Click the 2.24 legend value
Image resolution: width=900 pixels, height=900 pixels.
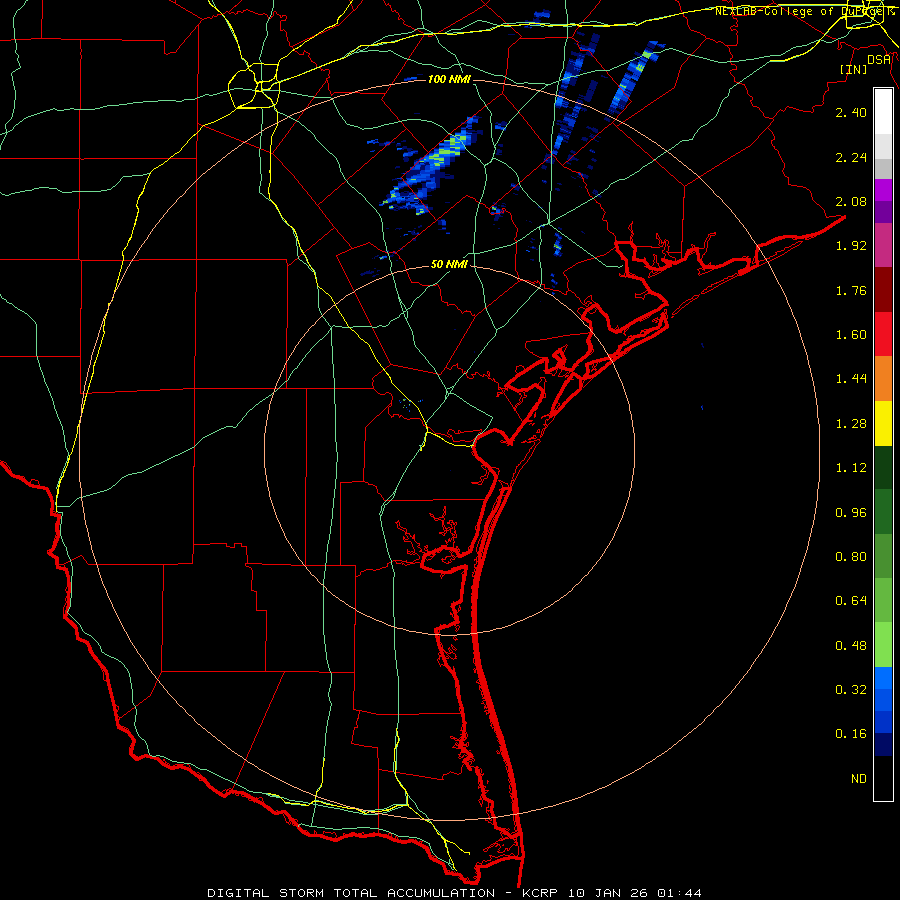point(851,157)
